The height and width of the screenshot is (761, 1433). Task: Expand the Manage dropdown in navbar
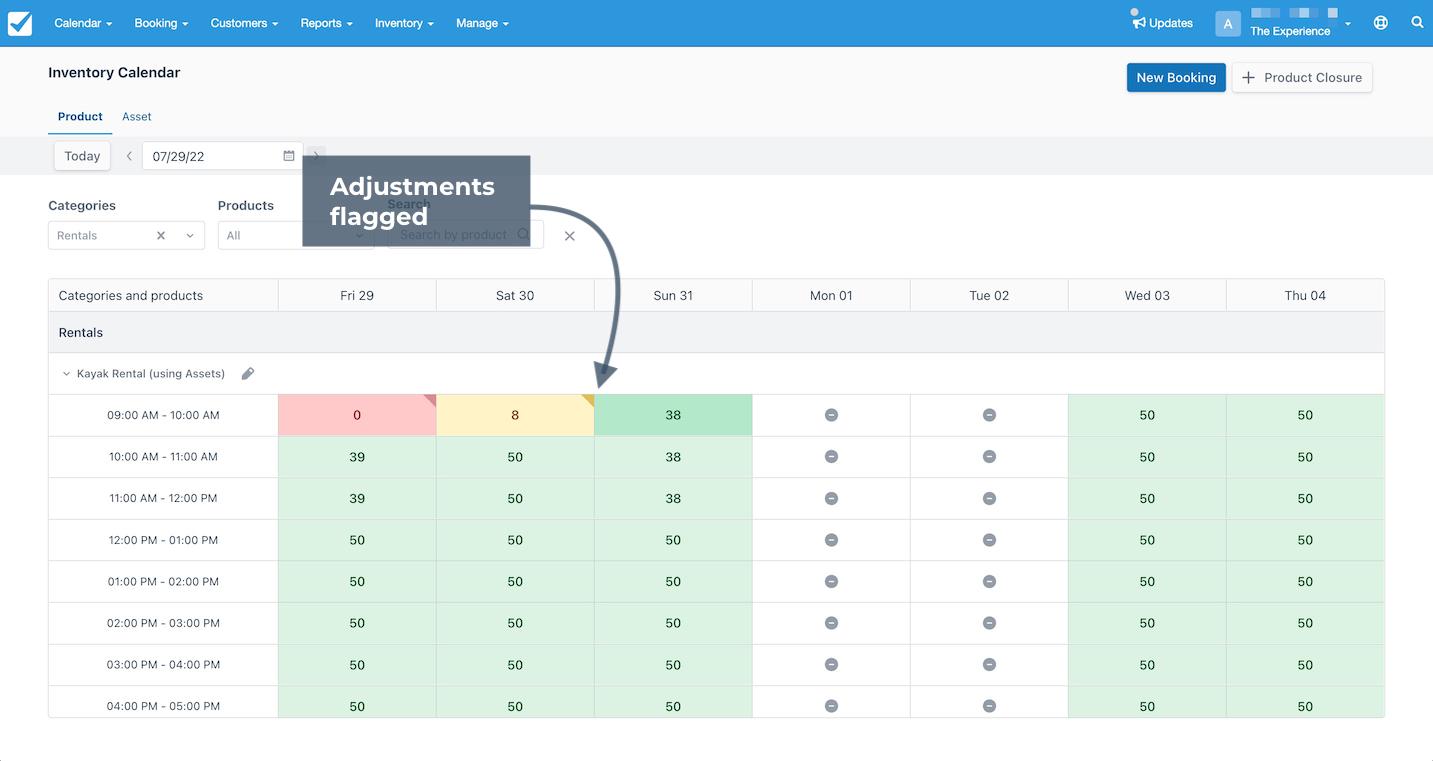pos(482,23)
